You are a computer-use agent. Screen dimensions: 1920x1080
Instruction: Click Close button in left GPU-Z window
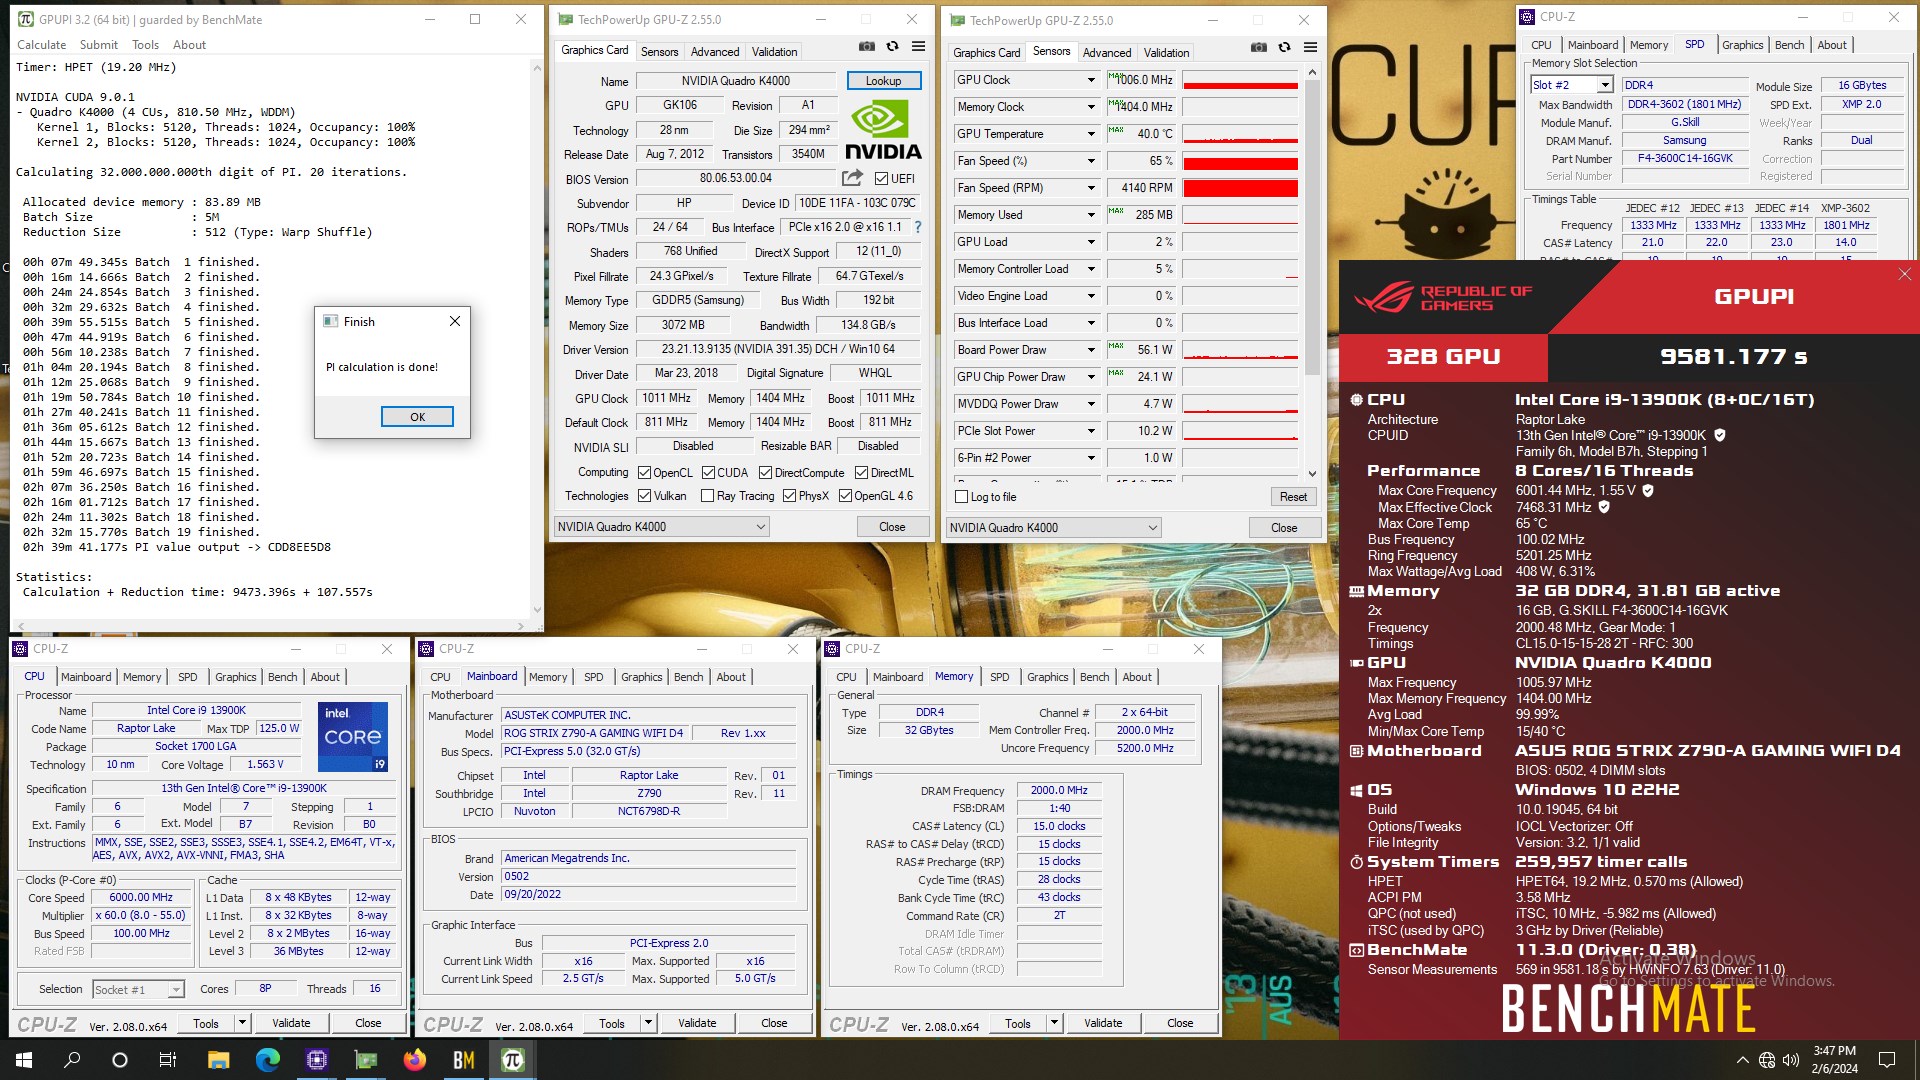[892, 527]
